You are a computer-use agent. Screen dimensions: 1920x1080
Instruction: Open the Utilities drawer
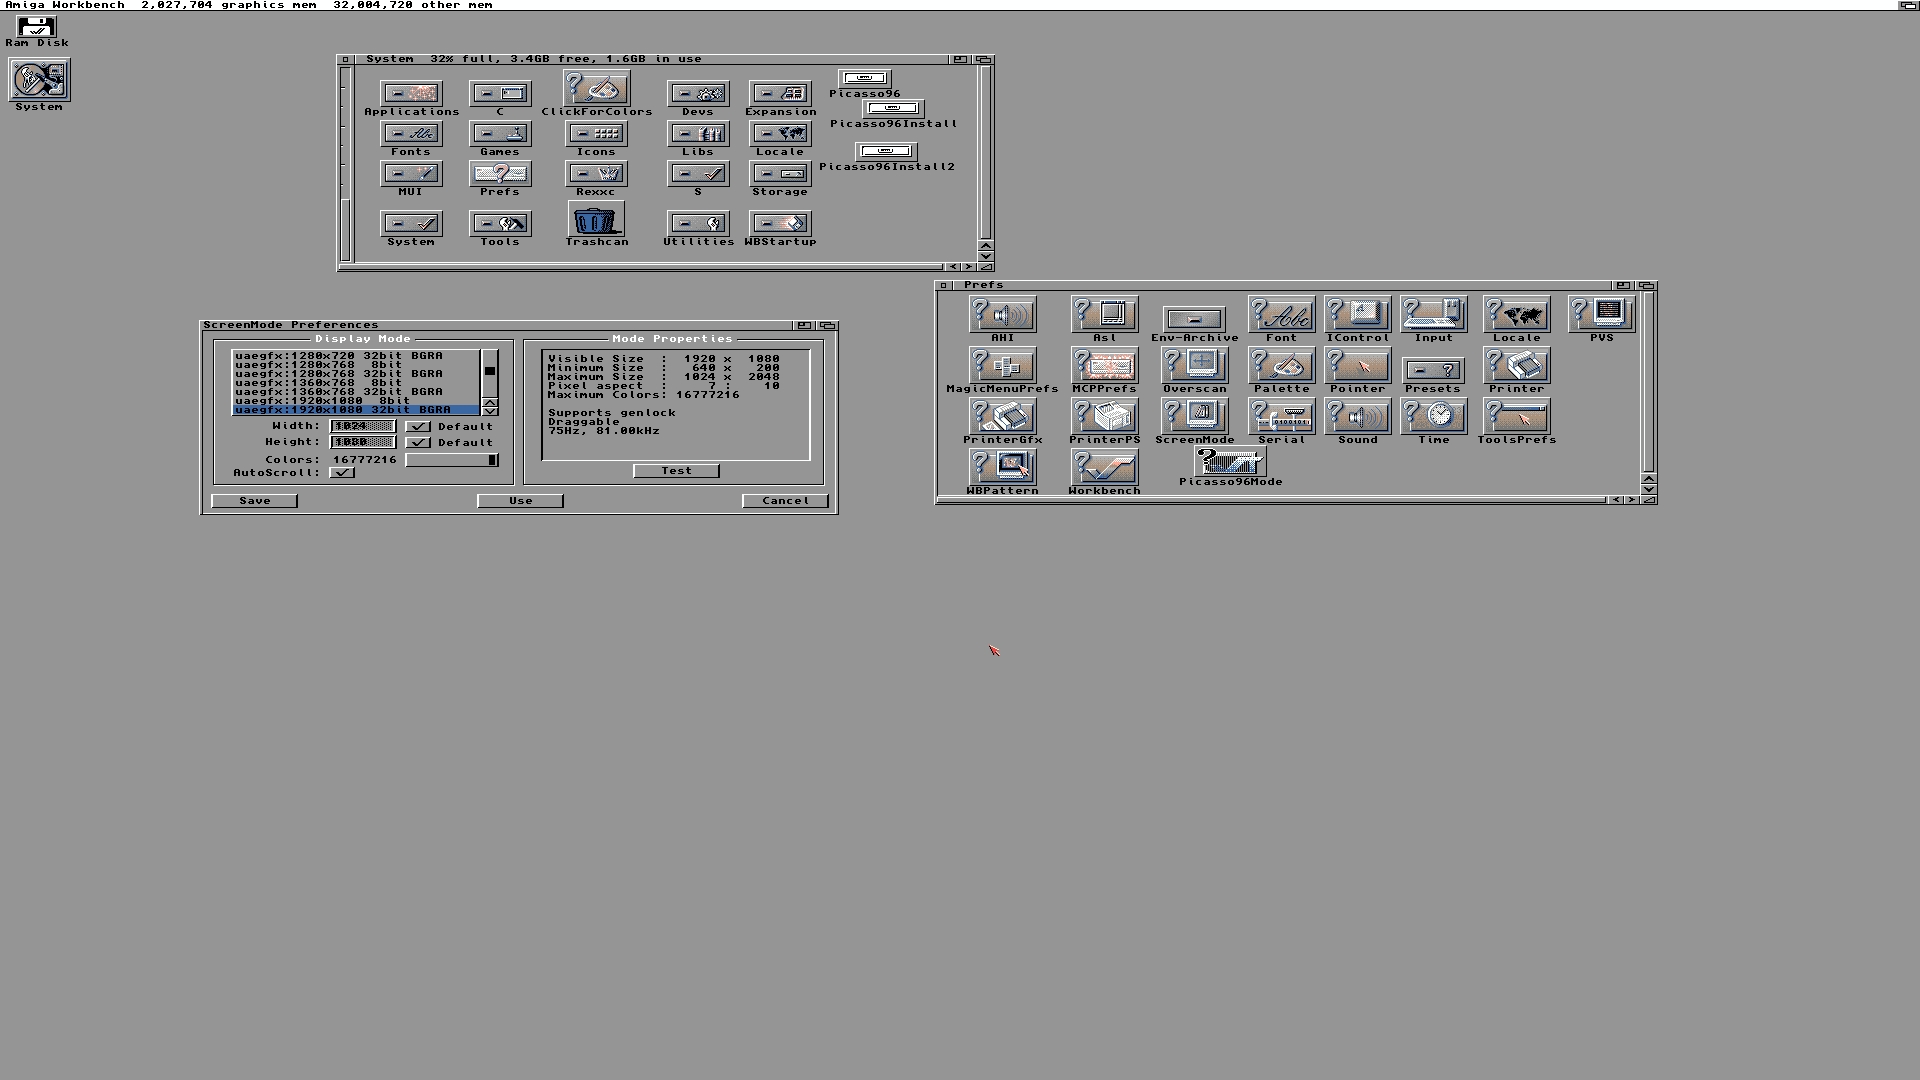(697, 223)
